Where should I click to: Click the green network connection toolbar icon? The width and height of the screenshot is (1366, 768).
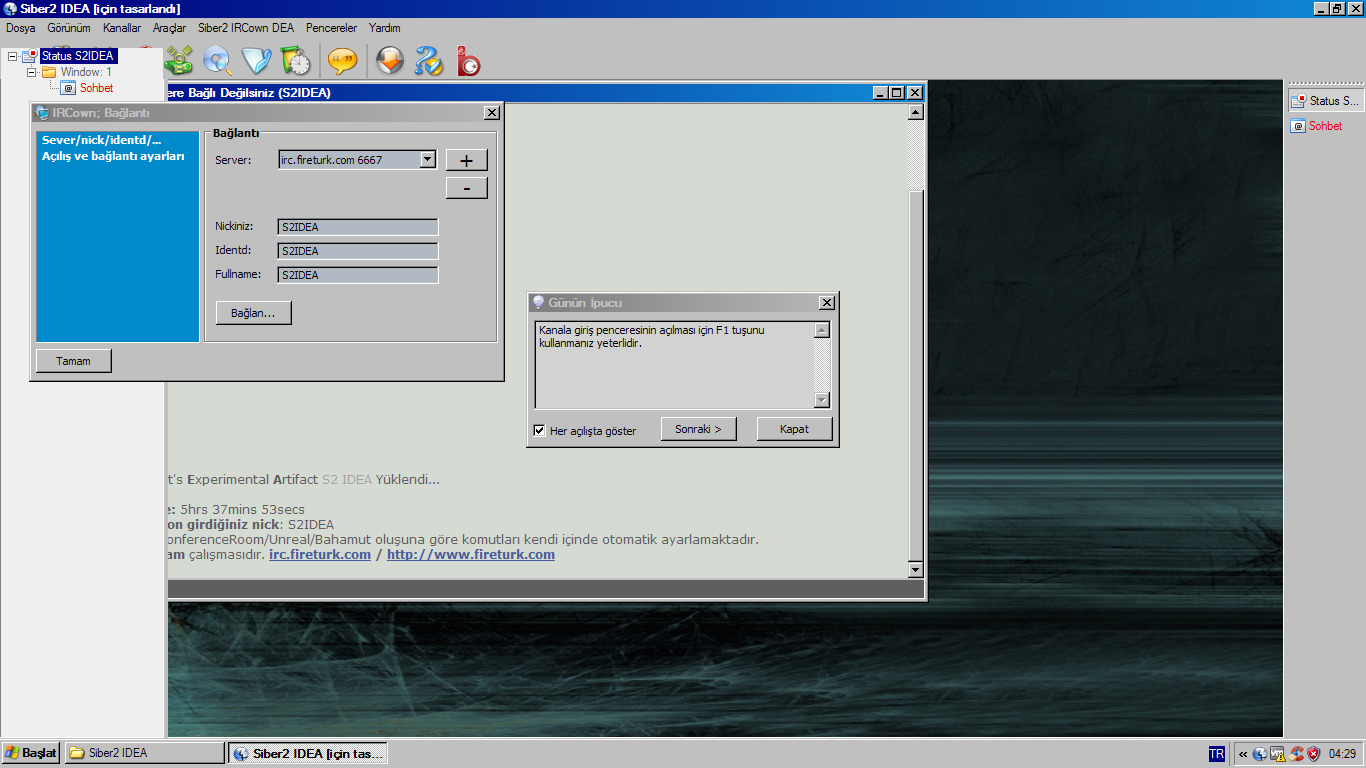coord(180,61)
